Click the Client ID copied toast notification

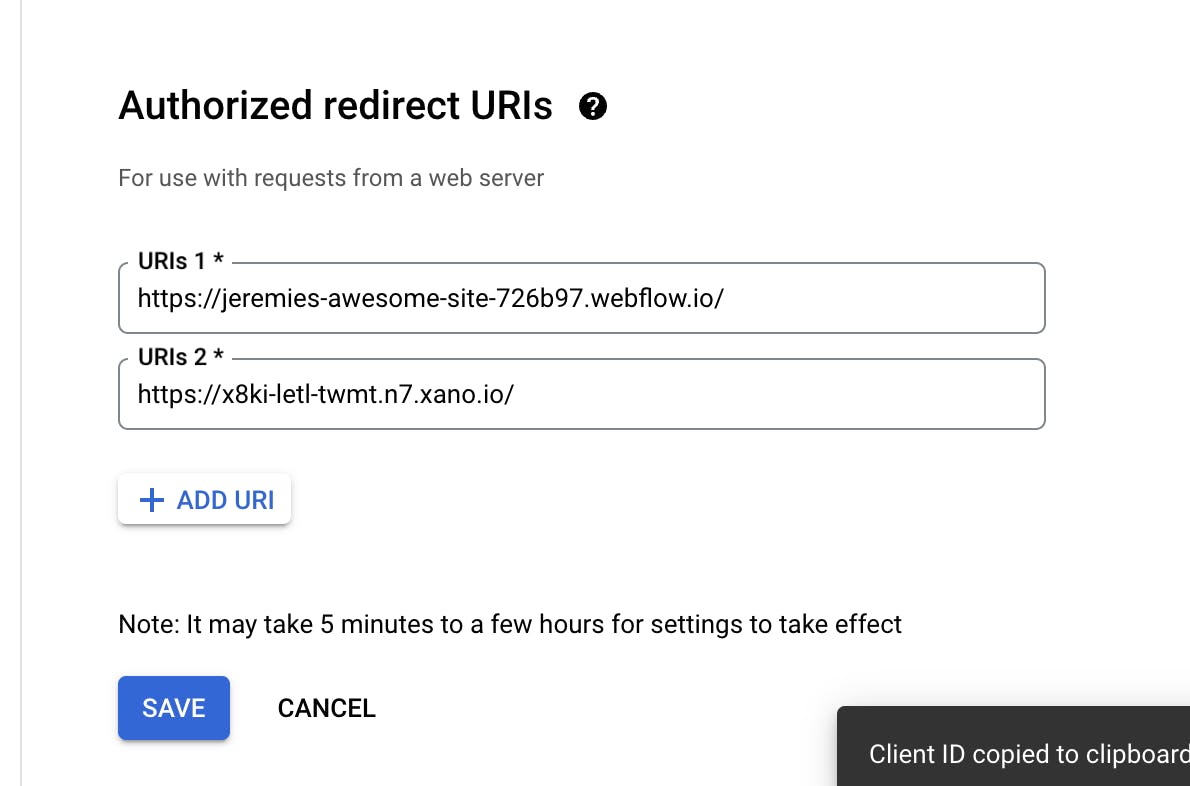tap(1020, 753)
